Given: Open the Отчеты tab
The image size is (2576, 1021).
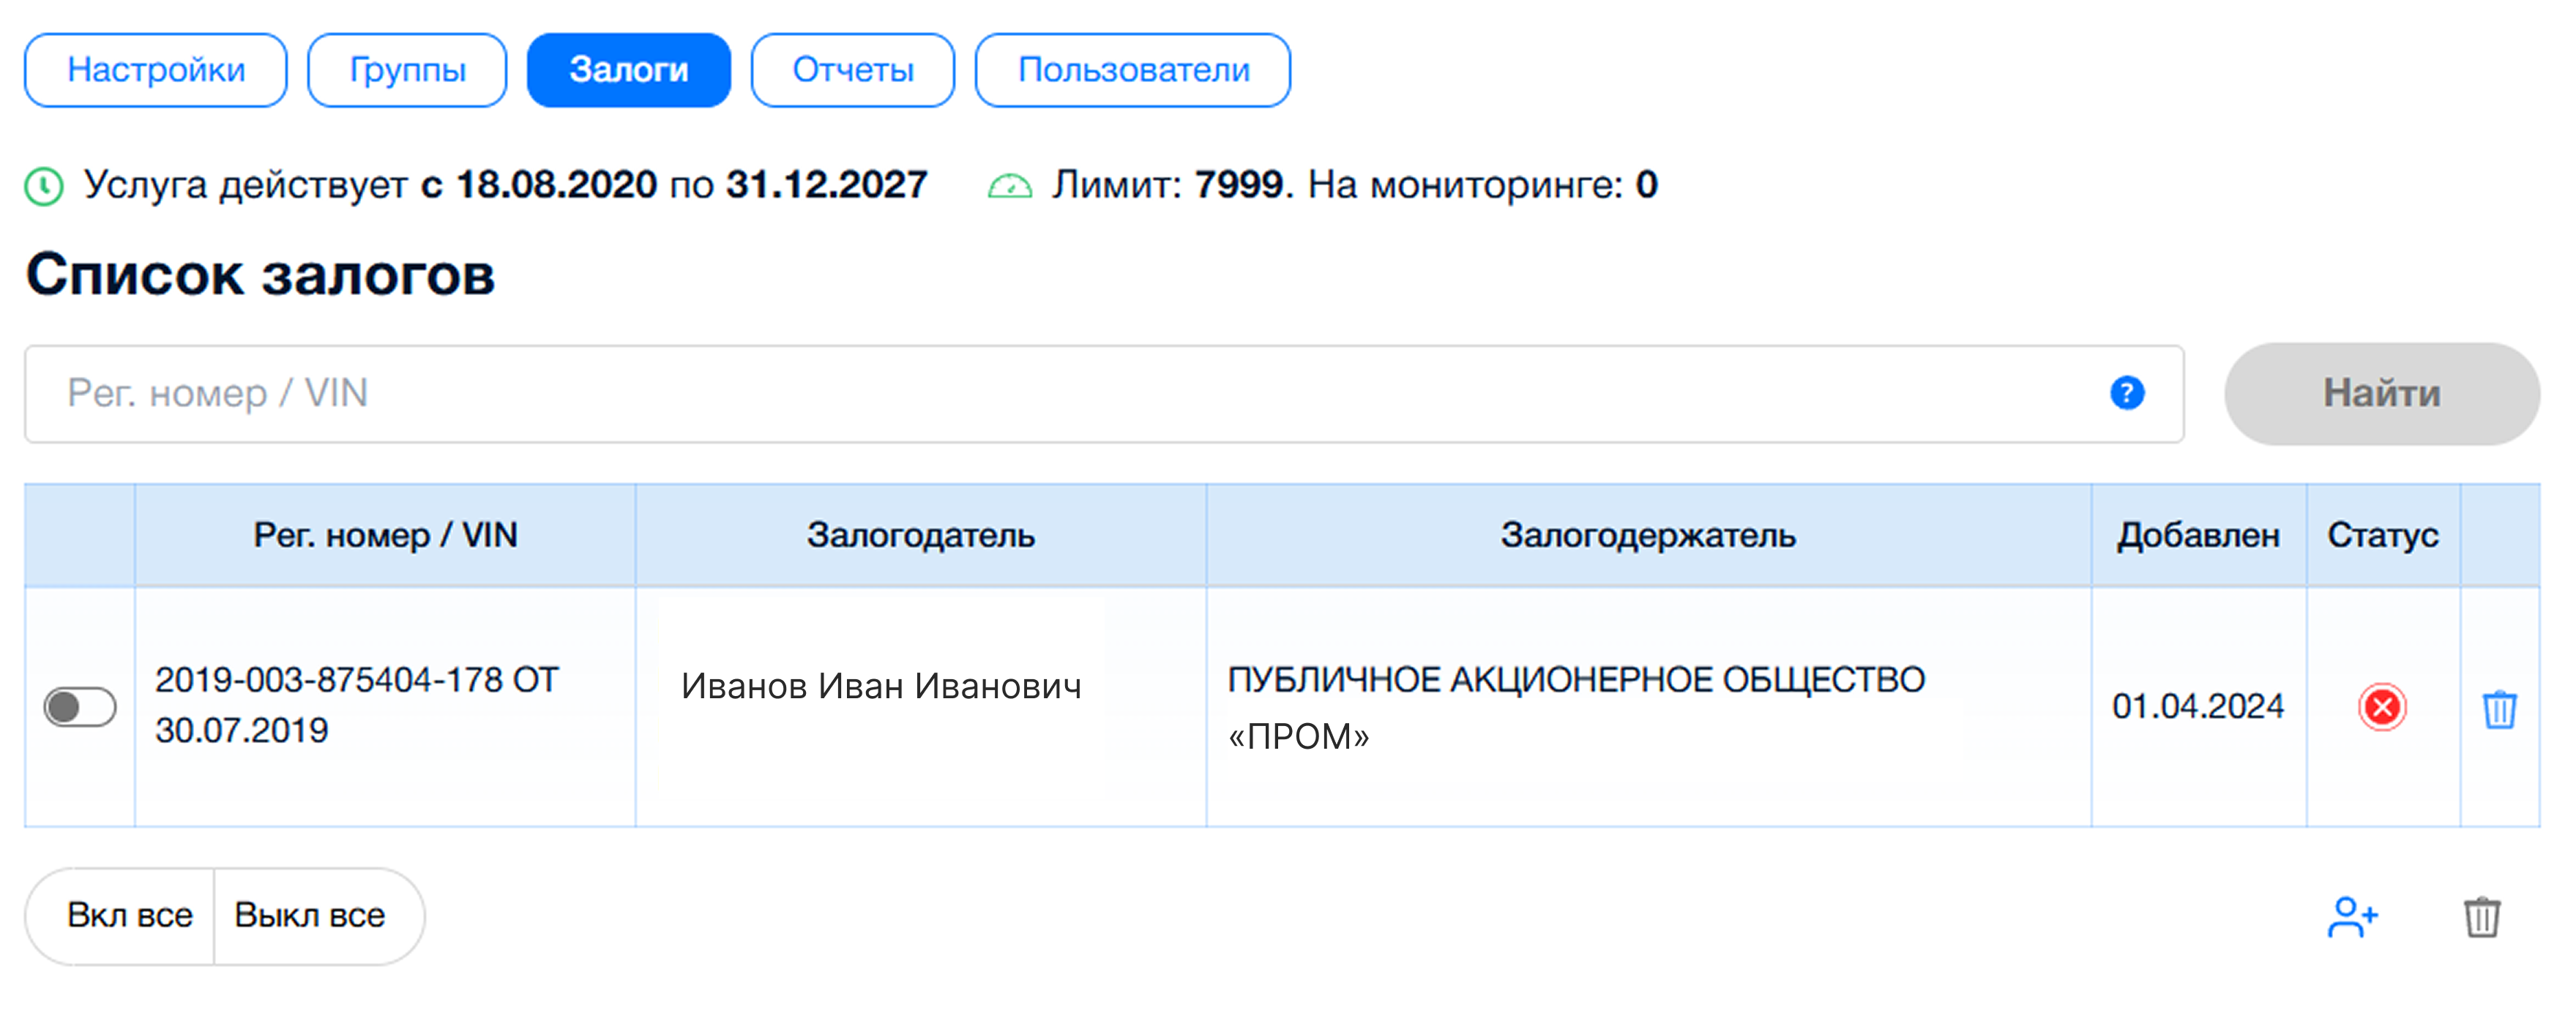Looking at the screenshot, I should 853,70.
